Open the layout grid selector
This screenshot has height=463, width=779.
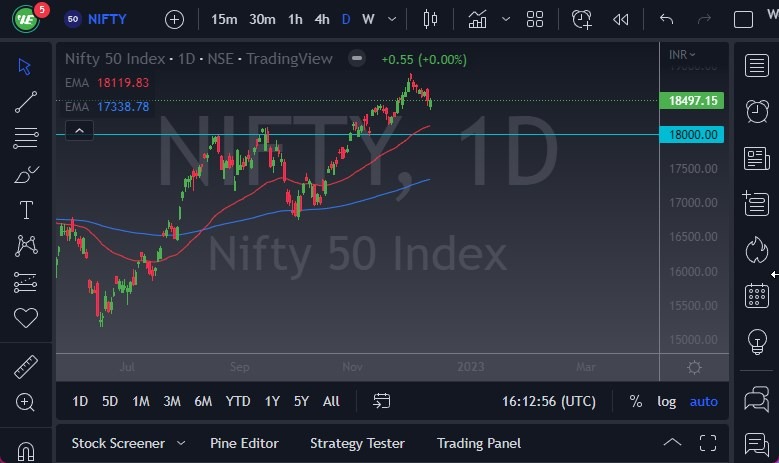click(x=535, y=19)
